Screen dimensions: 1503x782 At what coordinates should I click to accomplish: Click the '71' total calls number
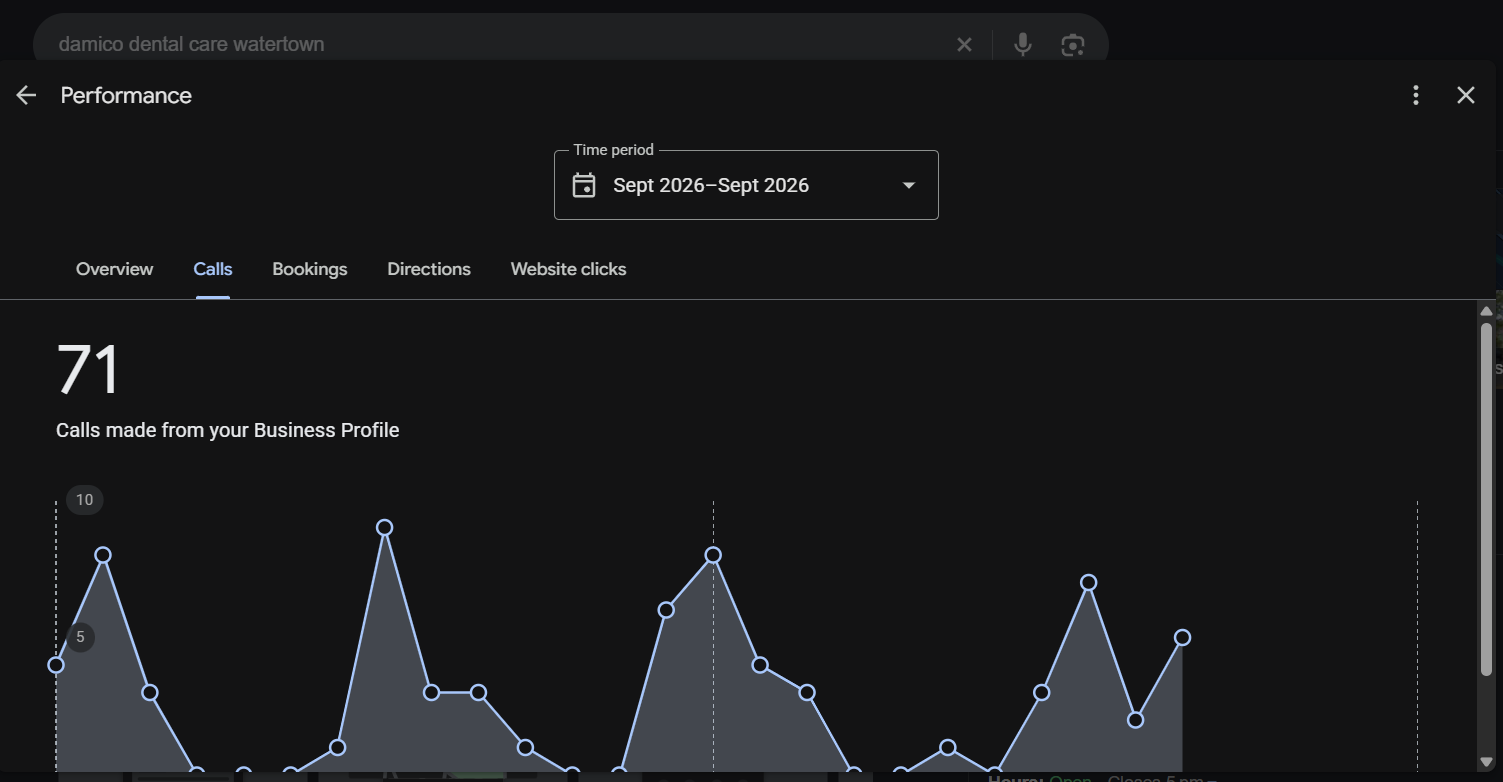point(88,370)
